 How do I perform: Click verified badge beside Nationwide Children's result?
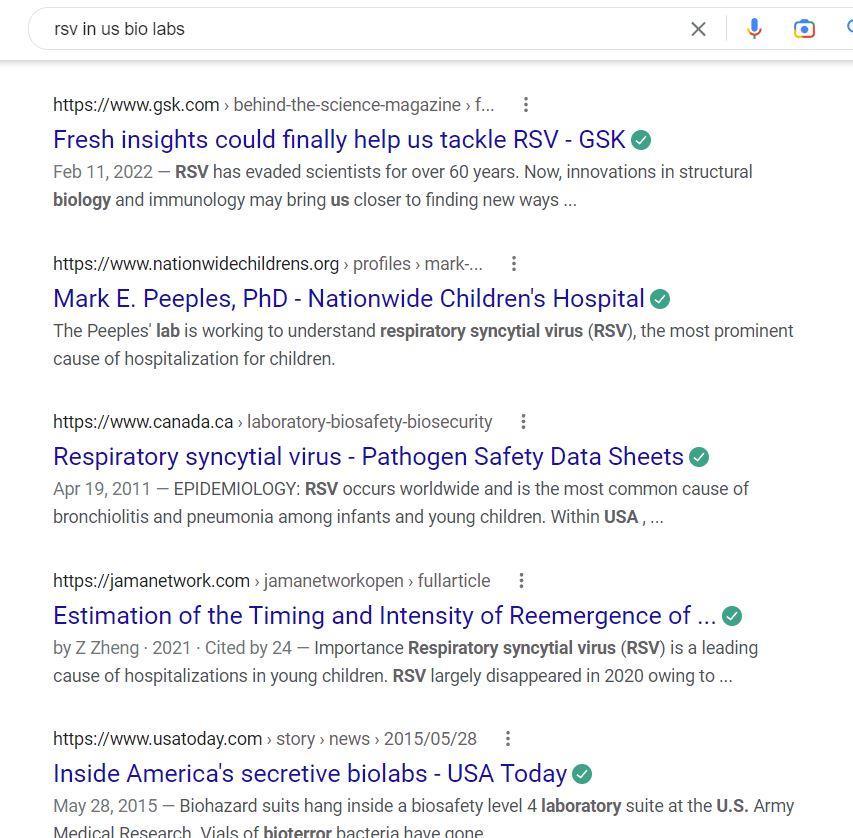(x=660, y=299)
